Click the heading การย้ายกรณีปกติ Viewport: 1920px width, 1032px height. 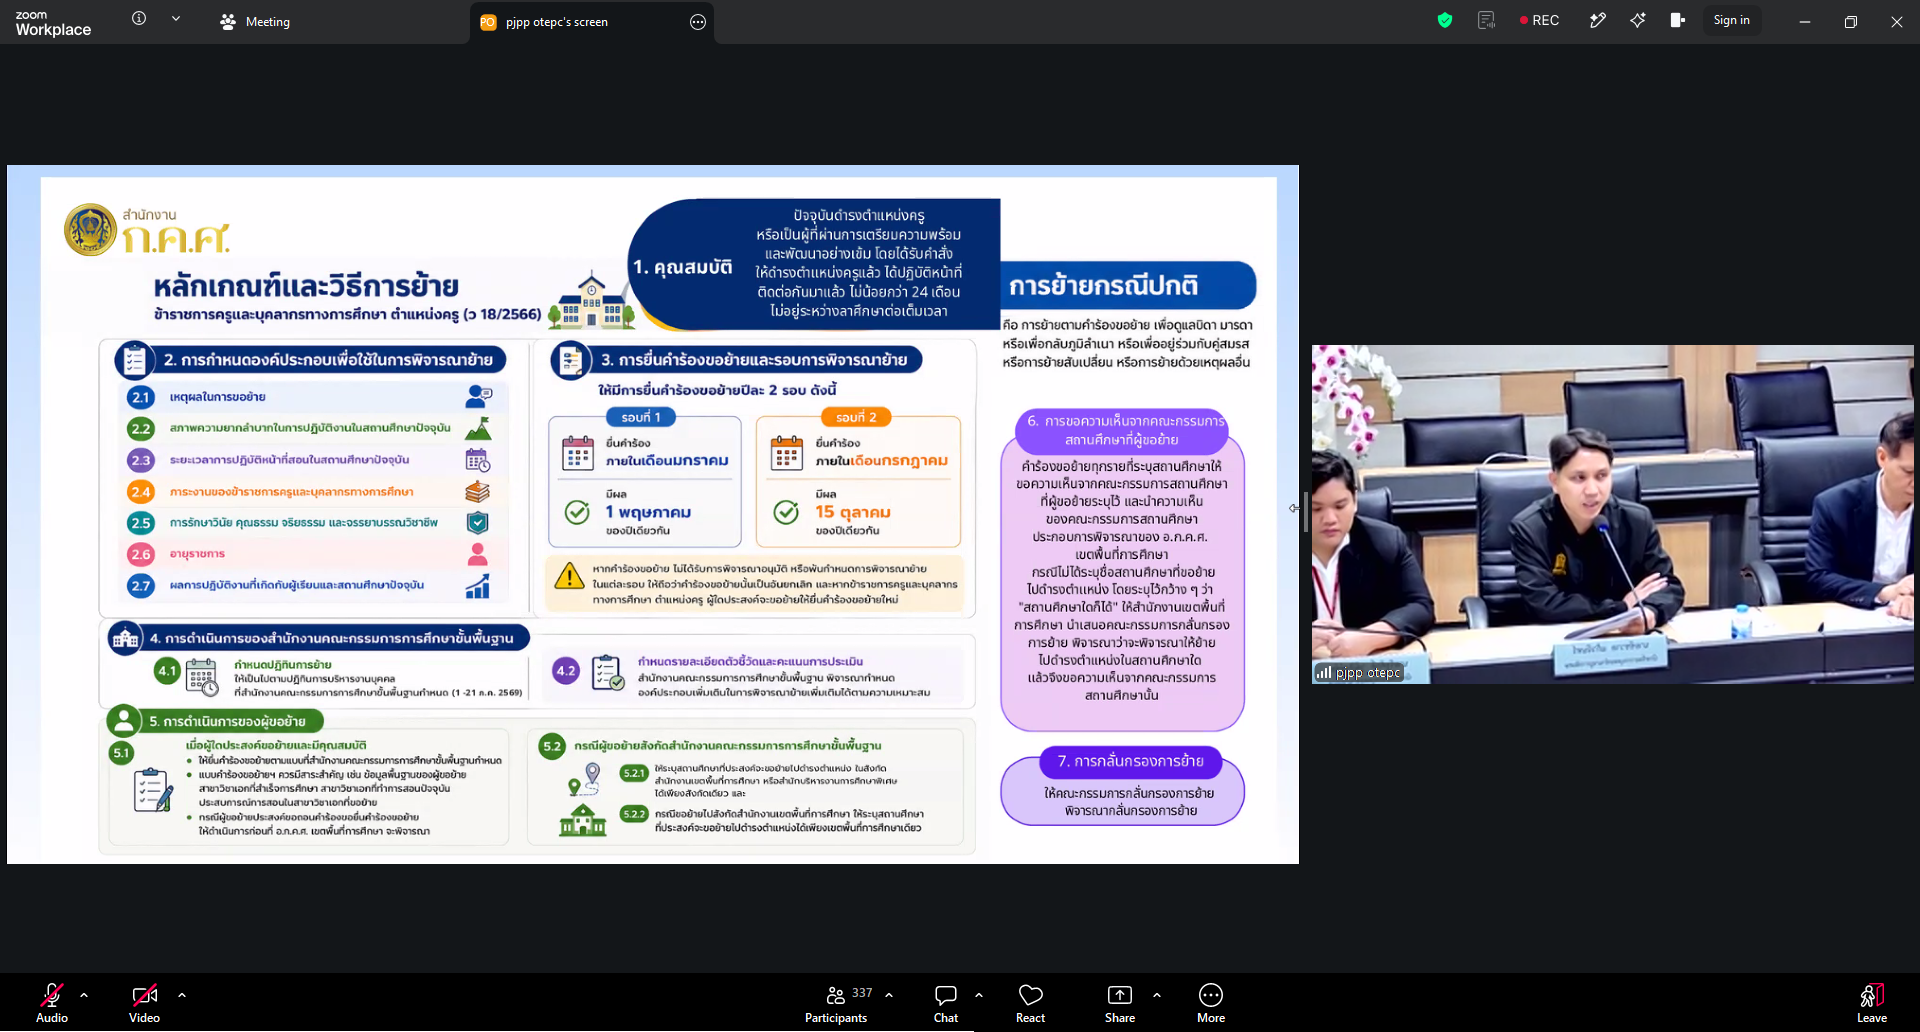1103,286
